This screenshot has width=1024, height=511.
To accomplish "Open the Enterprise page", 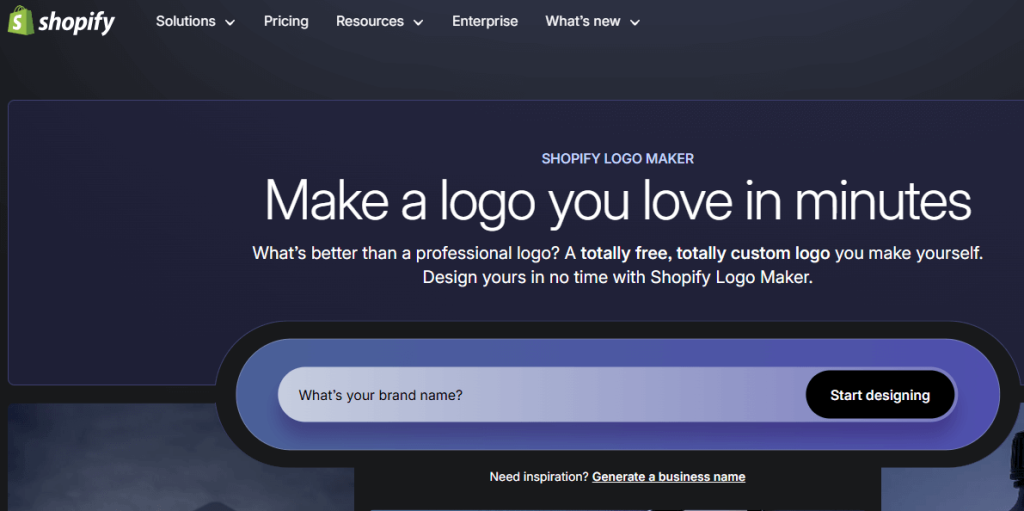I will [x=485, y=22].
